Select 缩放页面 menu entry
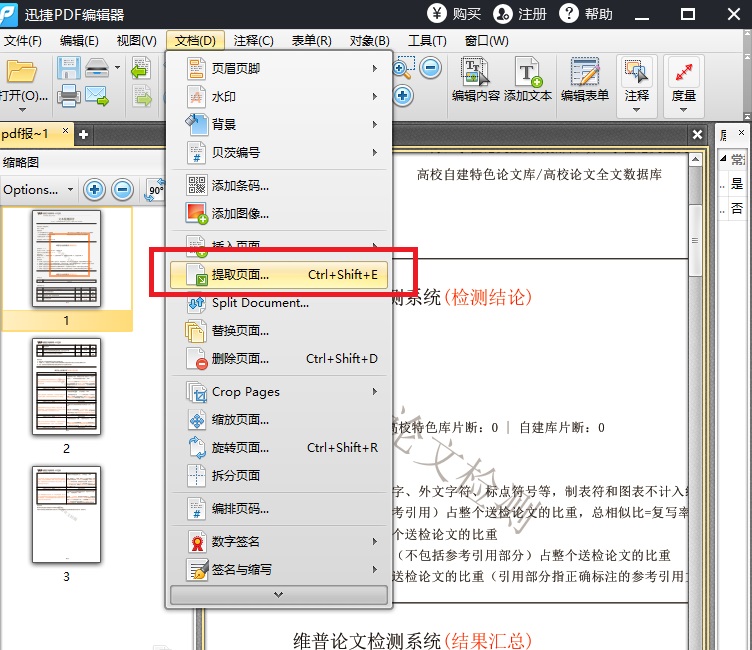This screenshot has width=752, height=650. (x=279, y=420)
